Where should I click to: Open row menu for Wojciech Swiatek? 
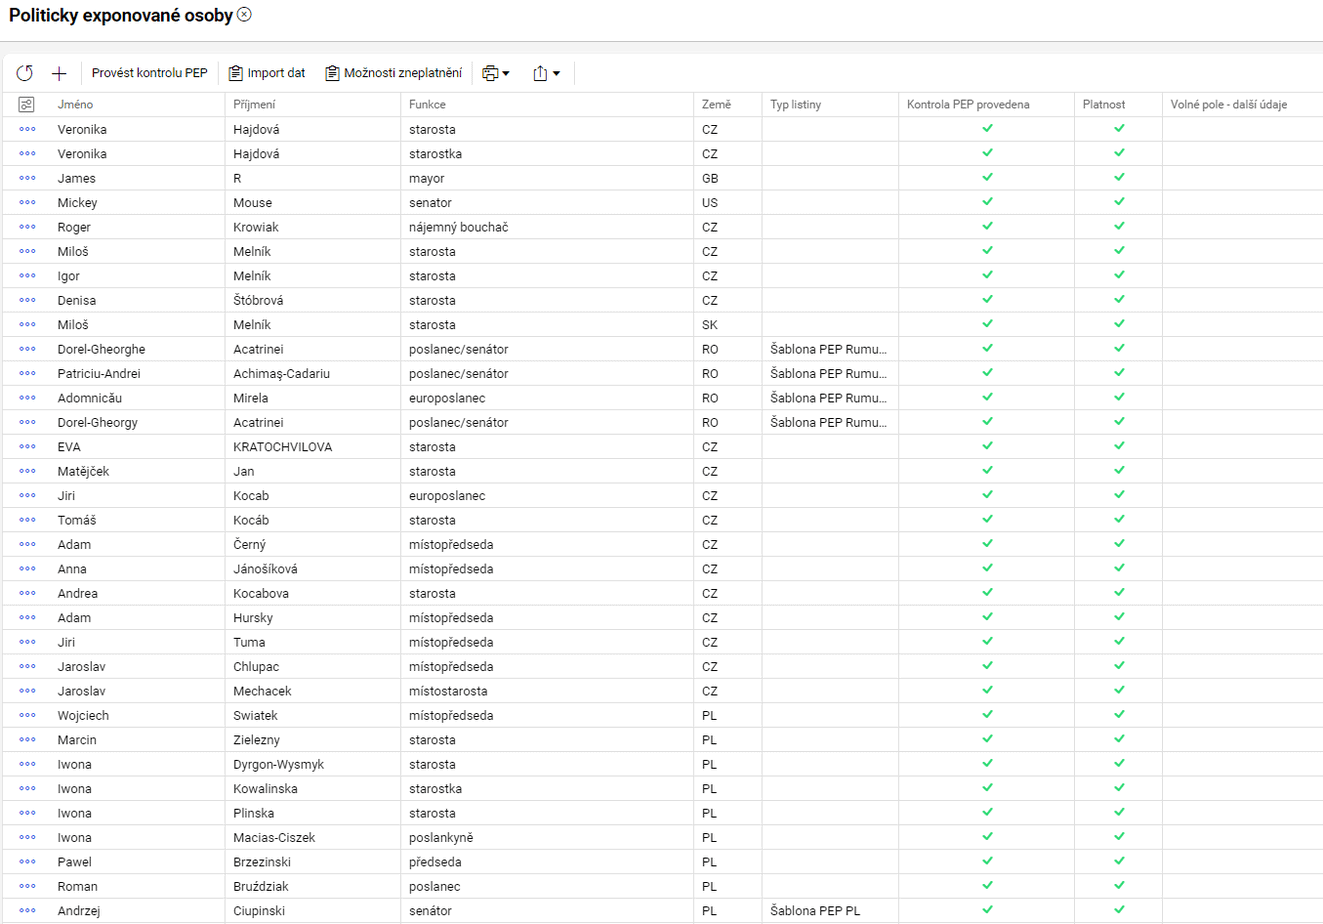27,715
